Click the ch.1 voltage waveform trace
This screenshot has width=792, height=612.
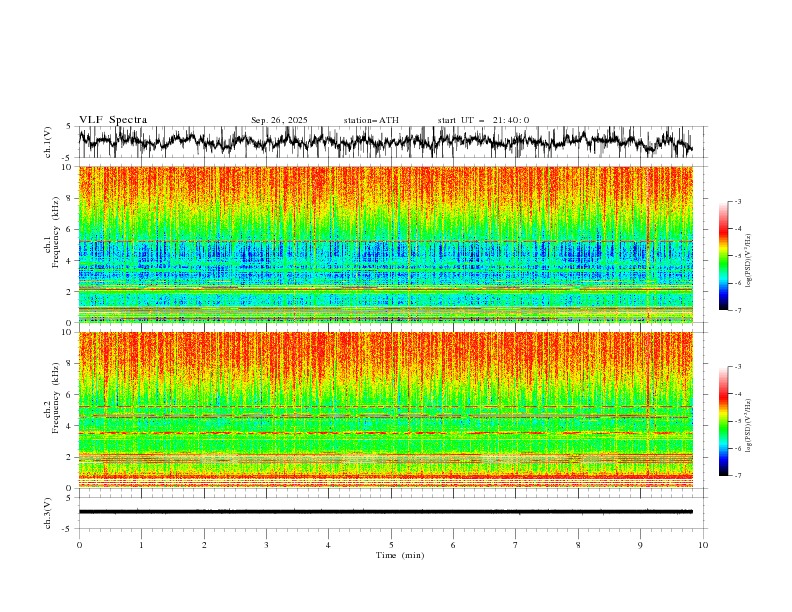click(386, 142)
